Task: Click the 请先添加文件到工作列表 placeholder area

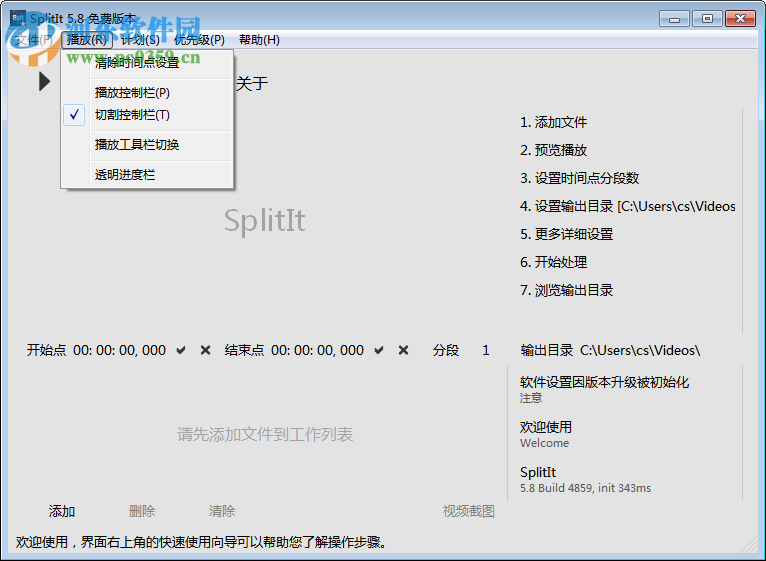Action: (x=265, y=434)
